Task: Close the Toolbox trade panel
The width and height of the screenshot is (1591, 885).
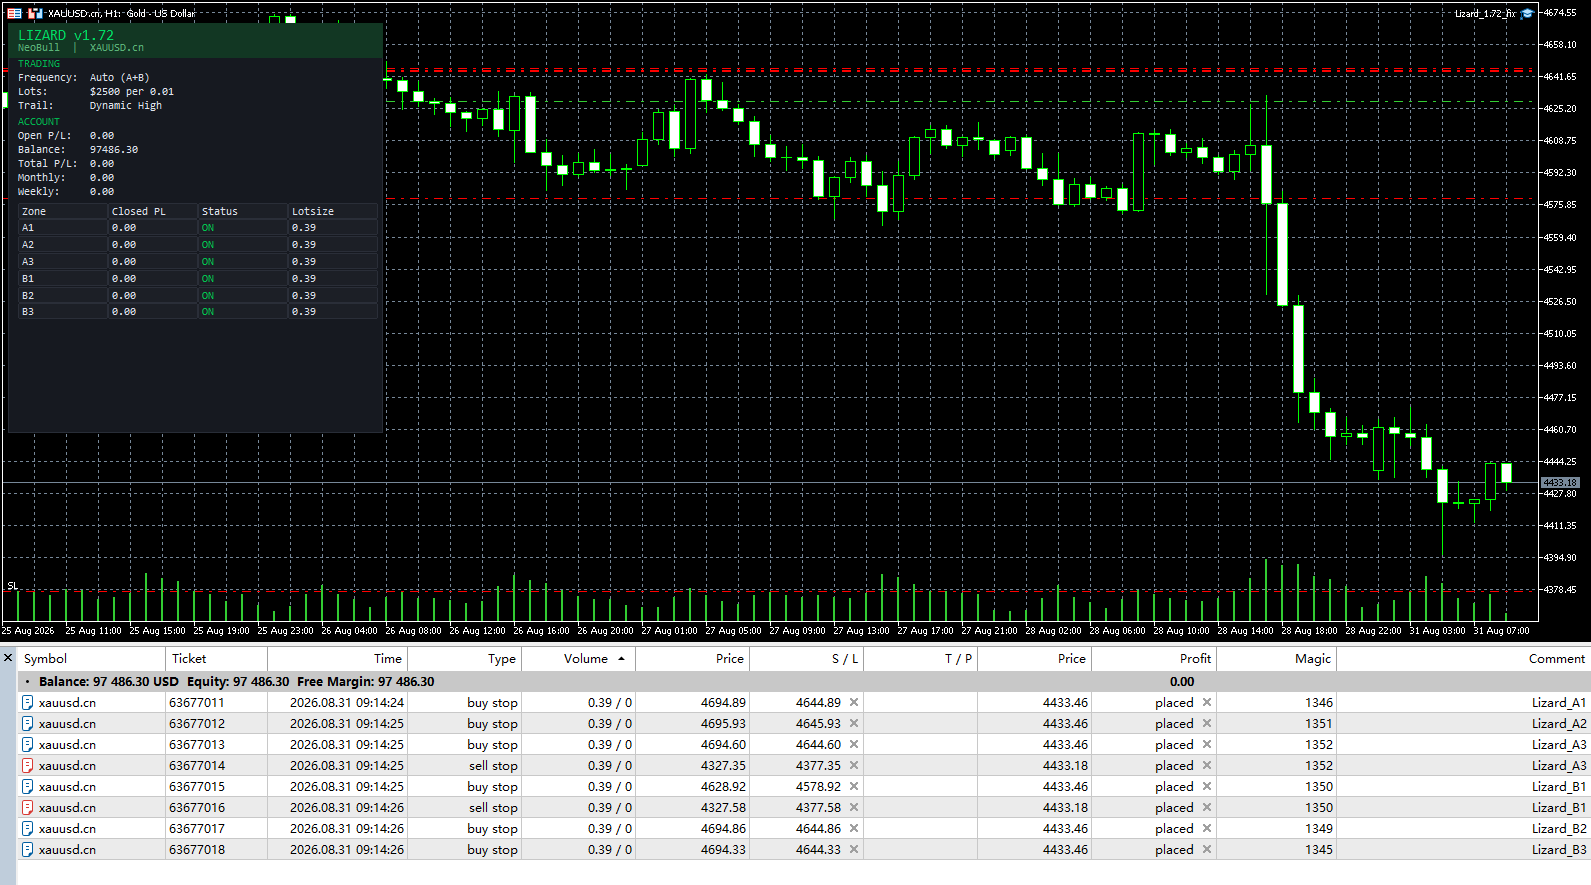Action: (8, 658)
